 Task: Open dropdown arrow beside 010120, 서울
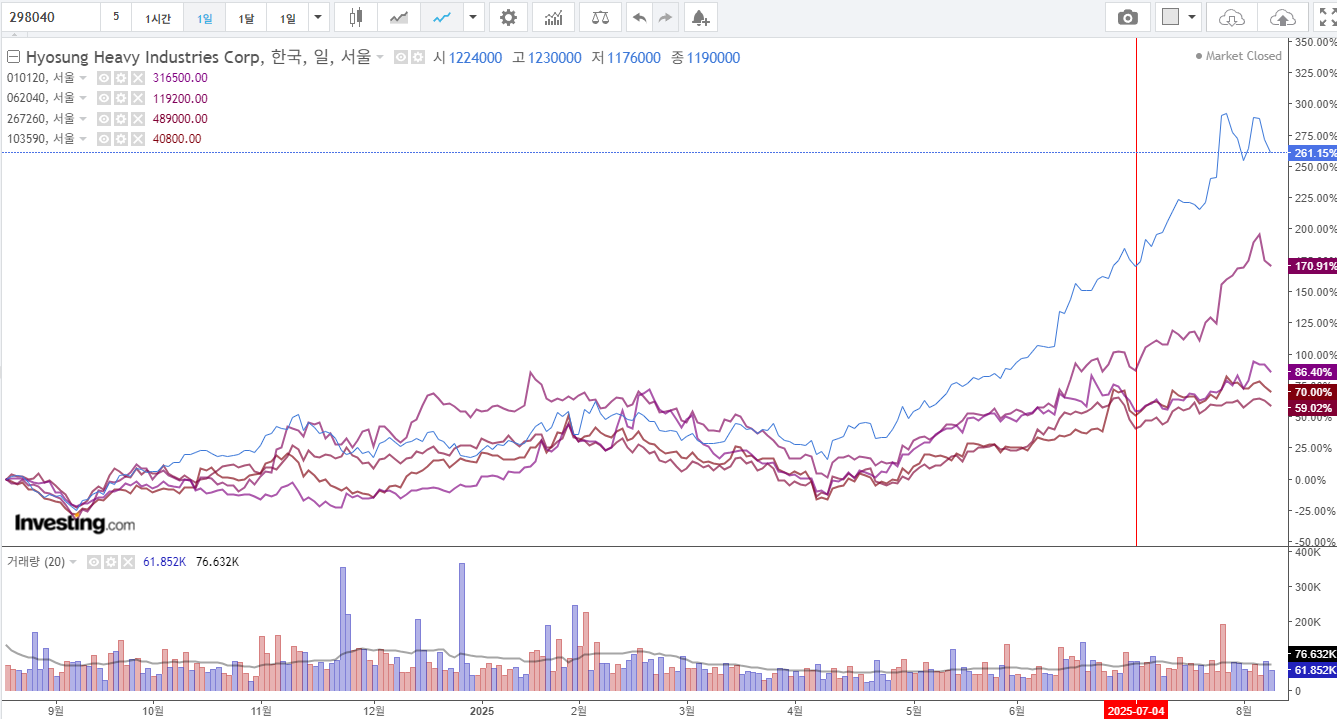coord(84,78)
